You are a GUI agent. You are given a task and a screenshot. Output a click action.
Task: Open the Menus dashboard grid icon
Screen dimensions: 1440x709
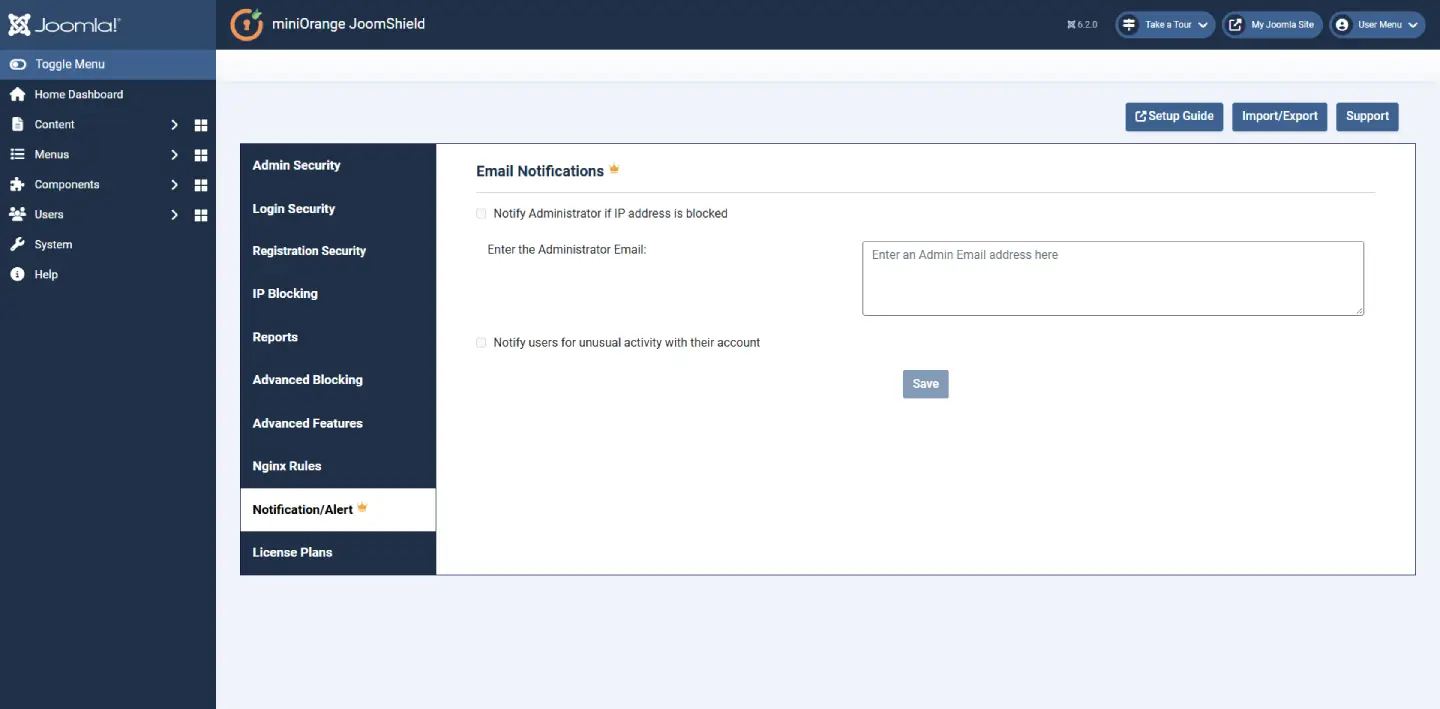(x=201, y=155)
